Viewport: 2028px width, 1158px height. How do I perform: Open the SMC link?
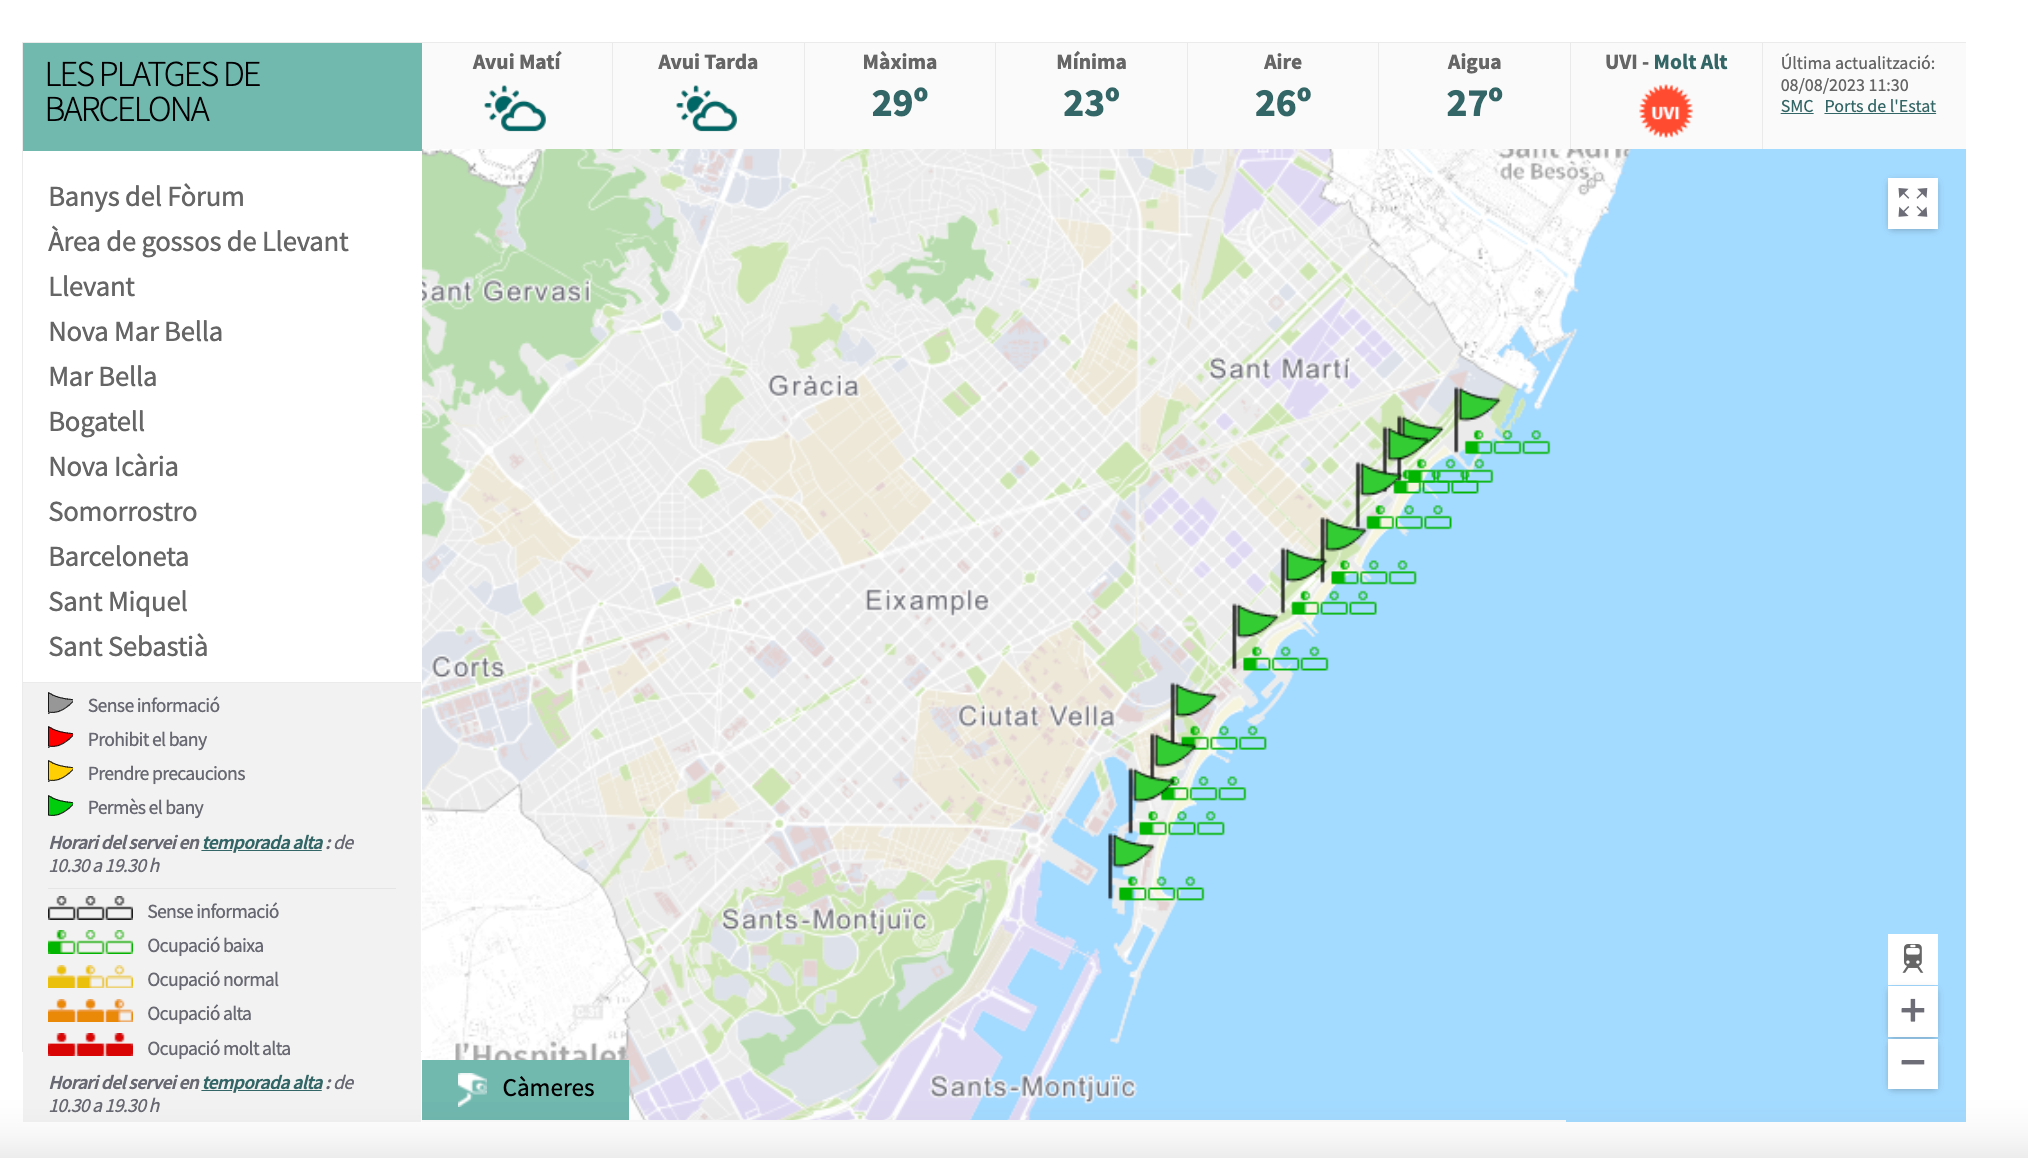point(1796,106)
